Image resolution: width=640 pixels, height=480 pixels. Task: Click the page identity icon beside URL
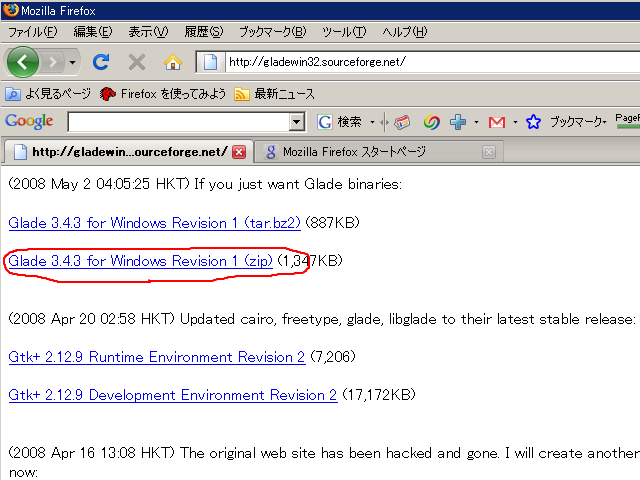point(211,62)
